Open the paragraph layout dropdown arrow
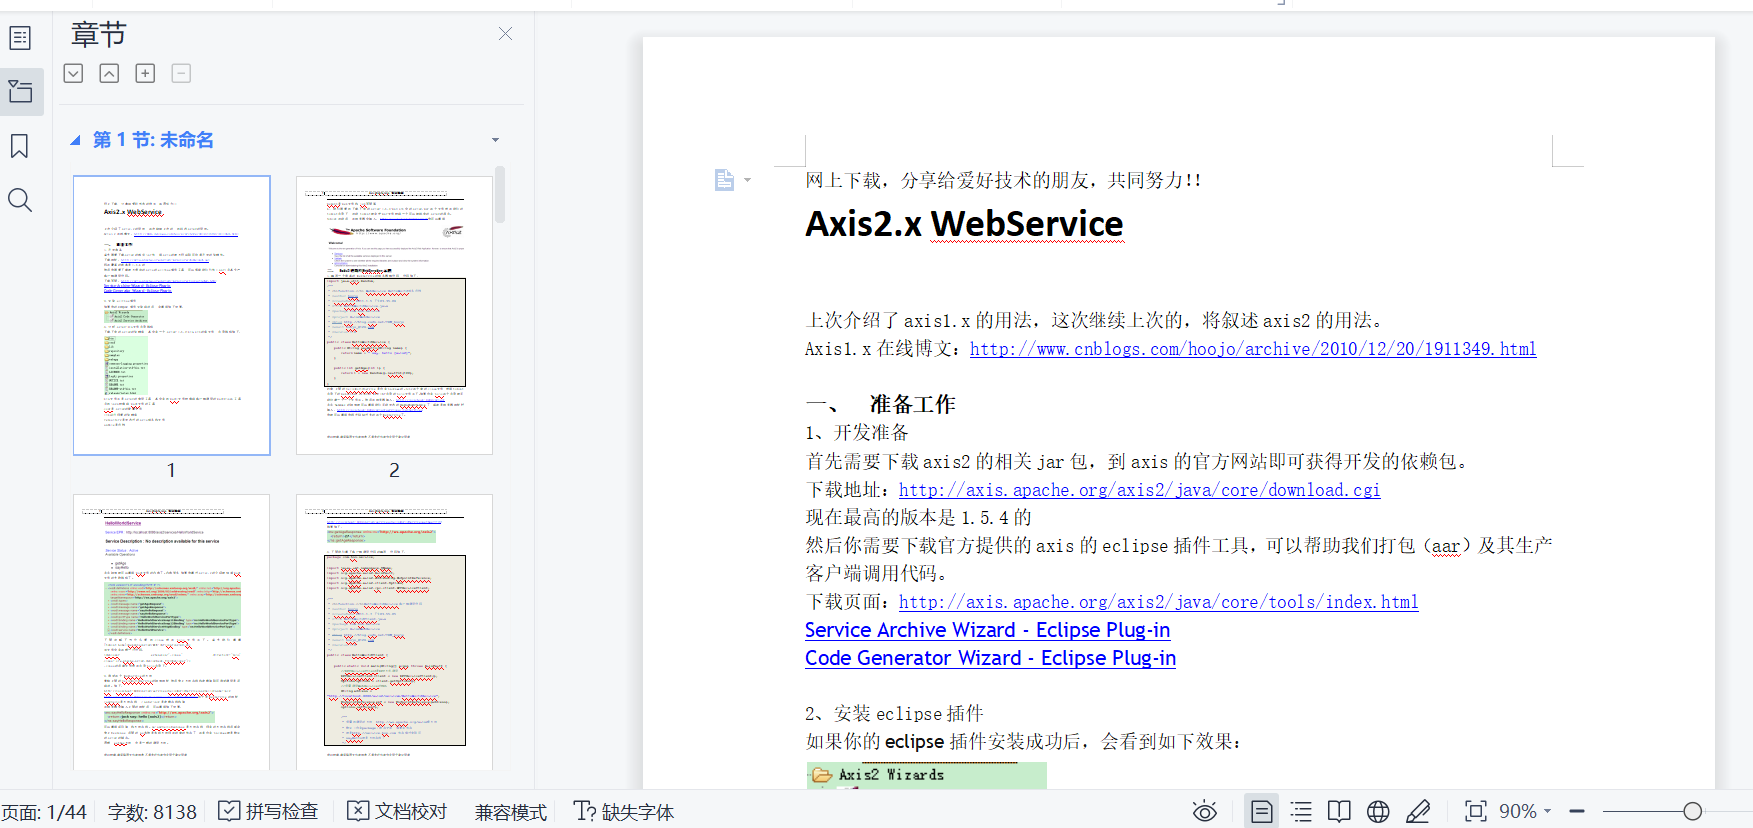 click(748, 180)
